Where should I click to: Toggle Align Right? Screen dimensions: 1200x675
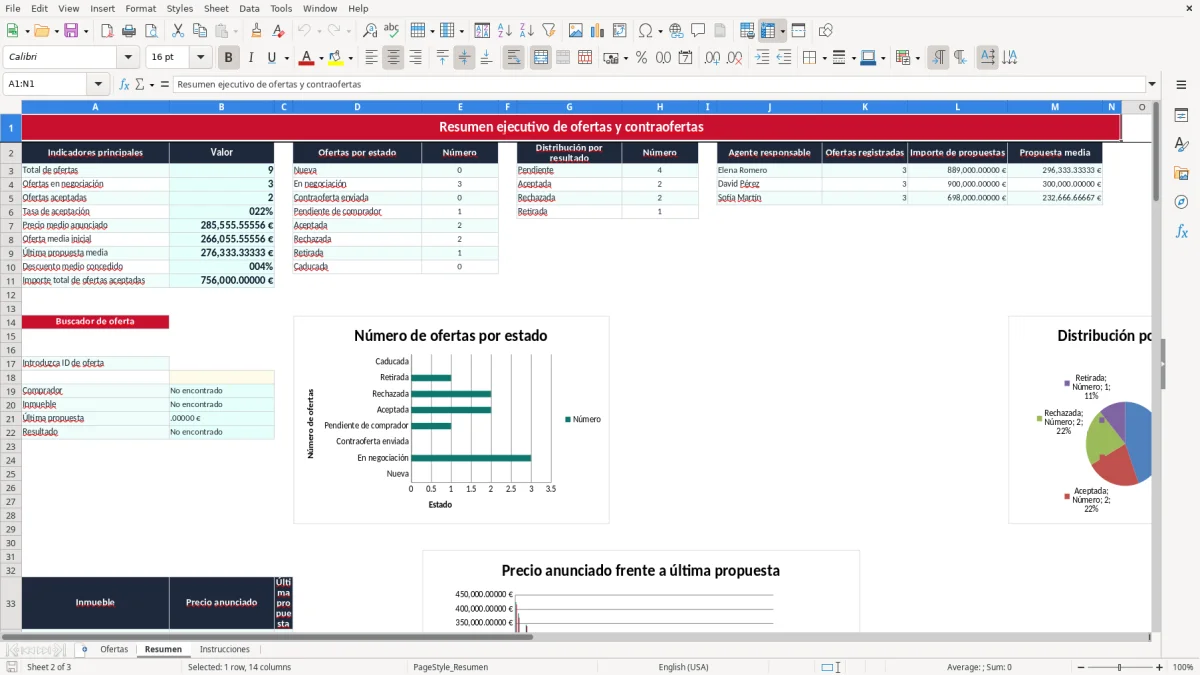coord(415,58)
